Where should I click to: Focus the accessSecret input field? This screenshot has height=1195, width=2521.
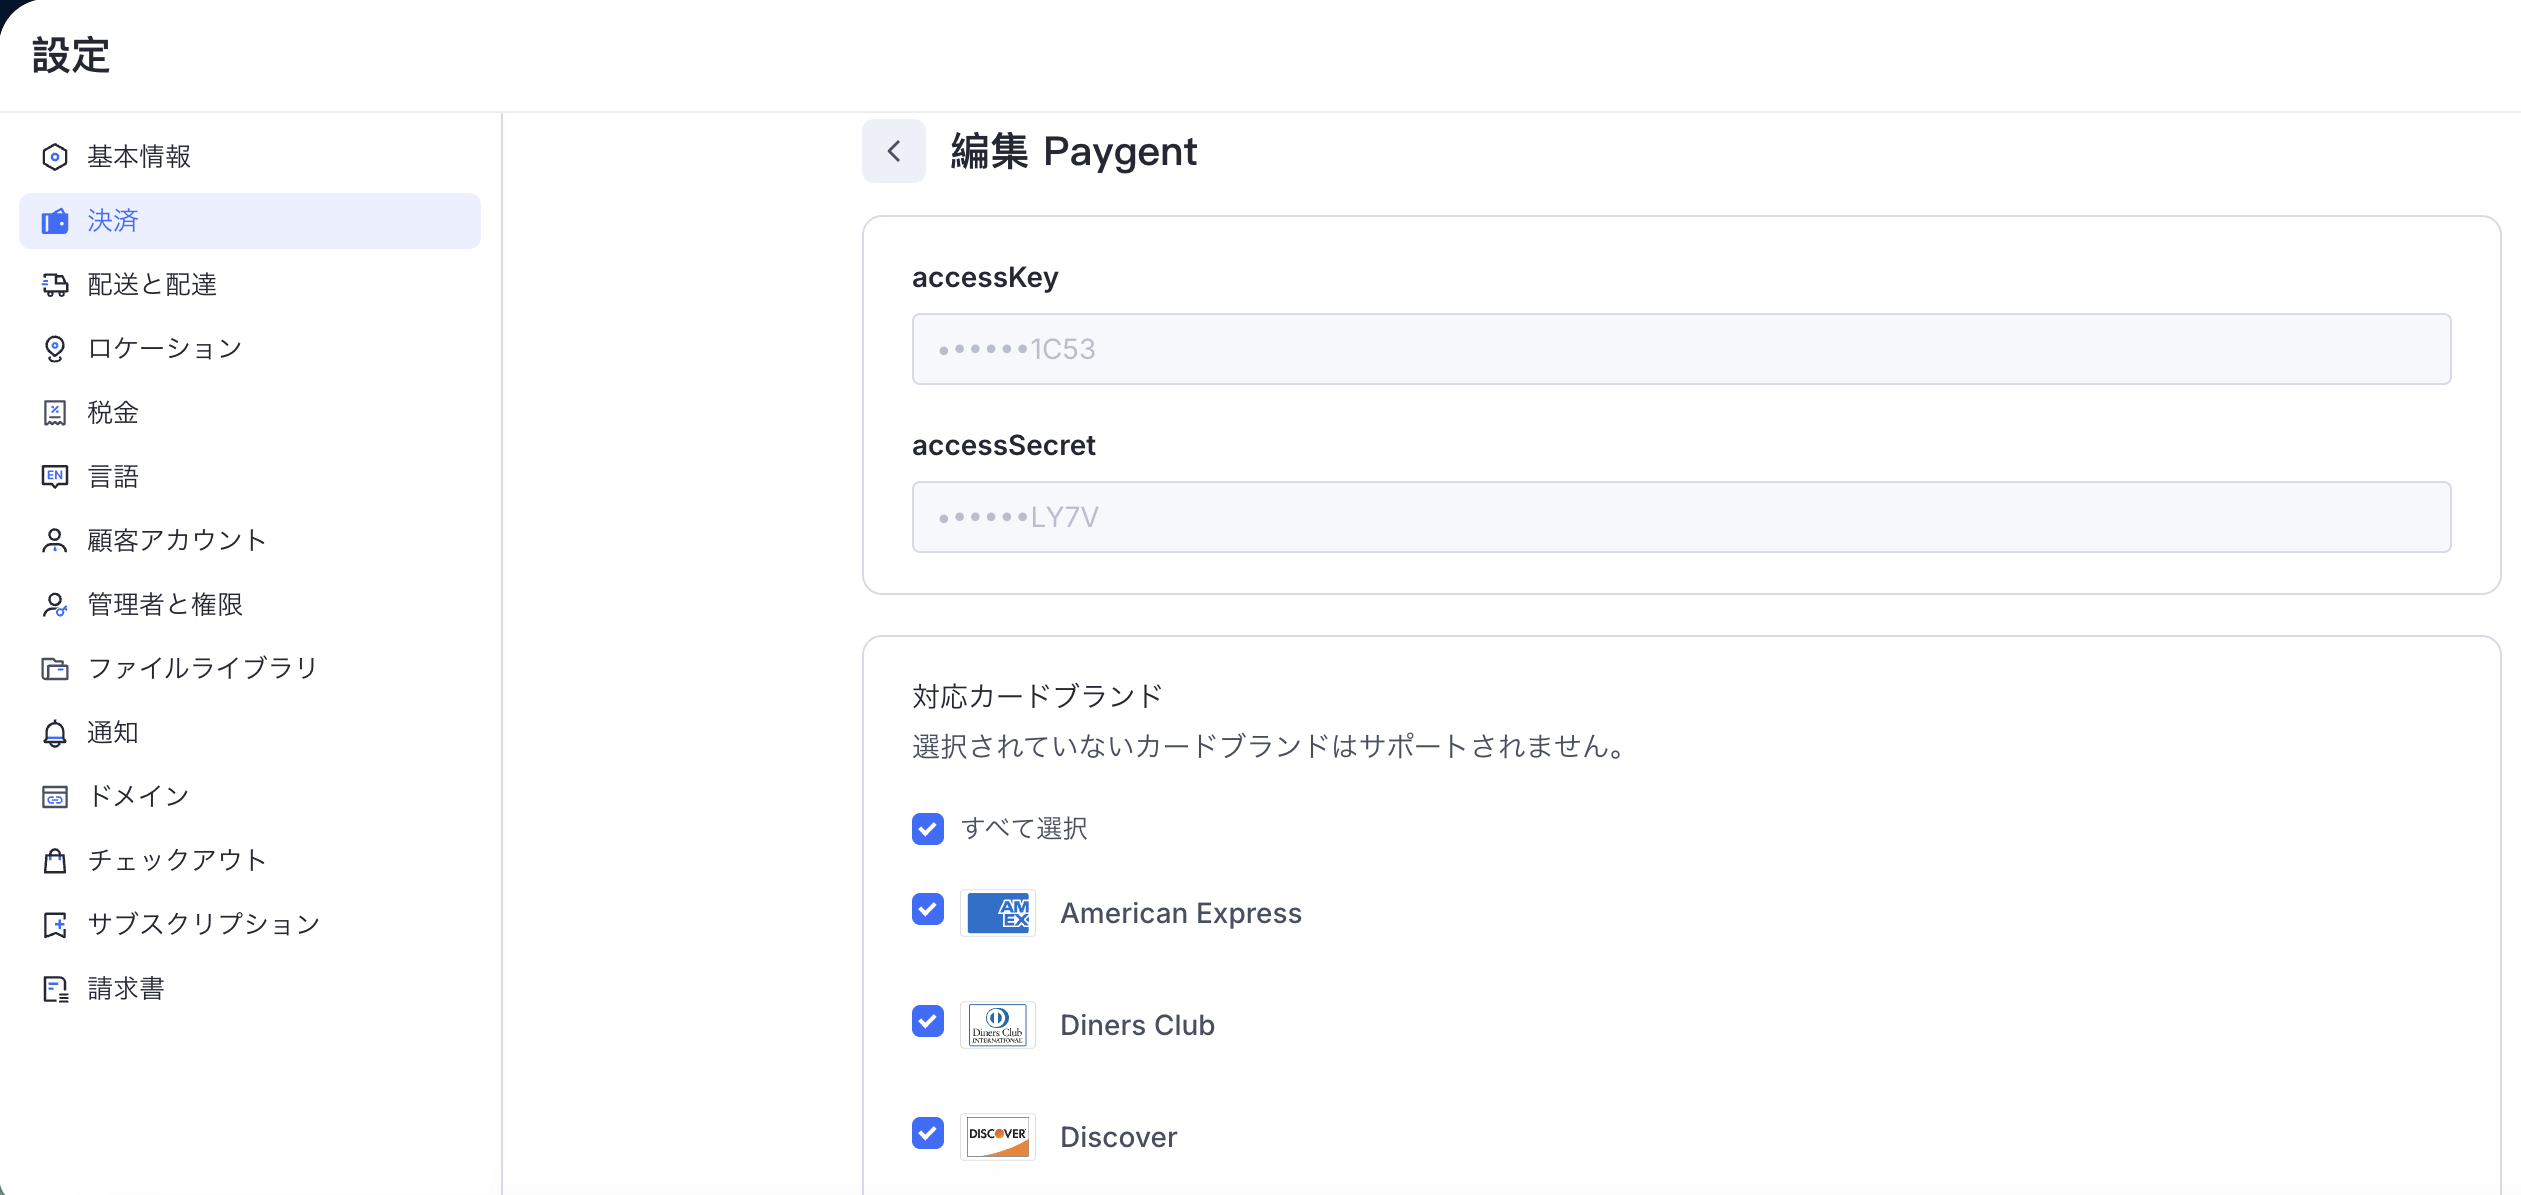[x=1680, y=517]
